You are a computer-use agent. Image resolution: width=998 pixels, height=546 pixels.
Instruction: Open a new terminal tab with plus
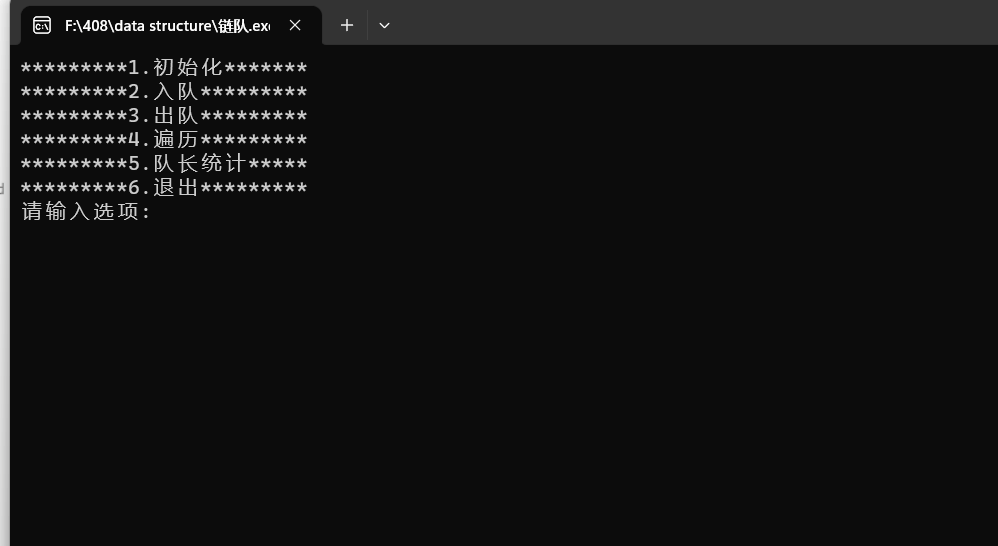[x=347, y=25]
